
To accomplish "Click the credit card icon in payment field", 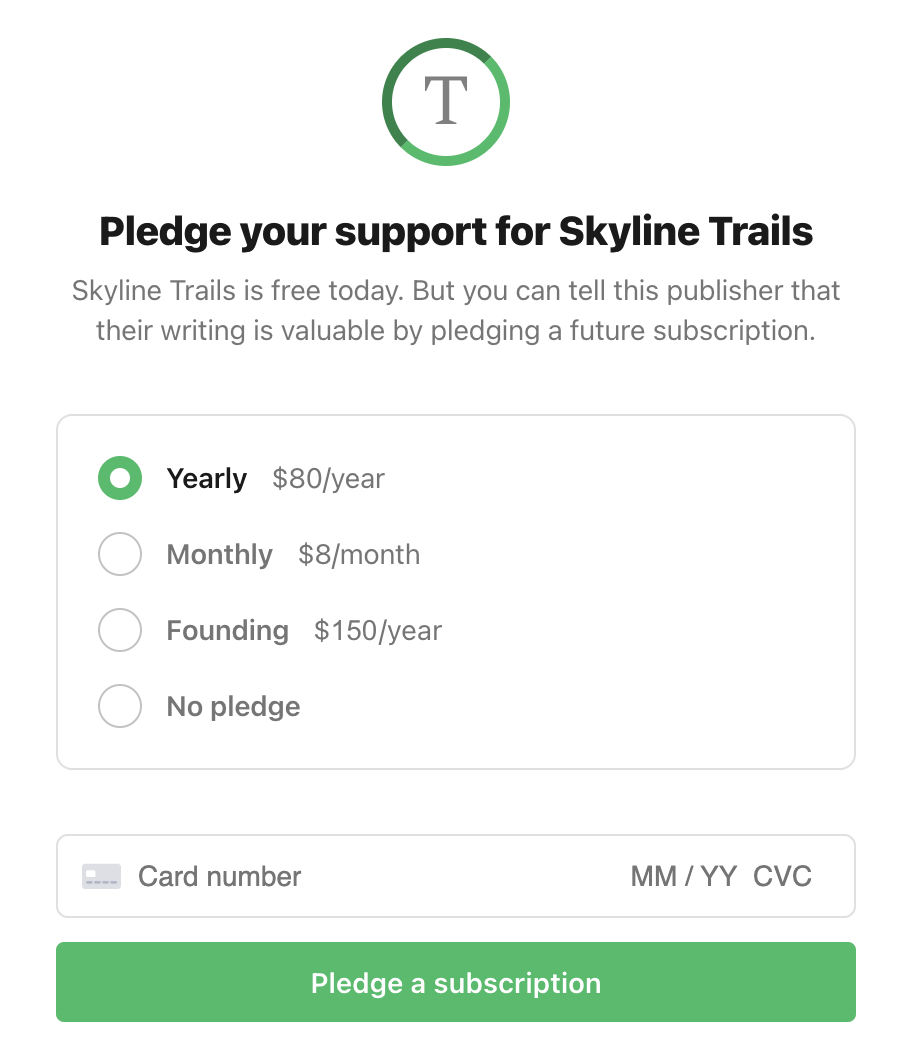I will click(101, 876).
